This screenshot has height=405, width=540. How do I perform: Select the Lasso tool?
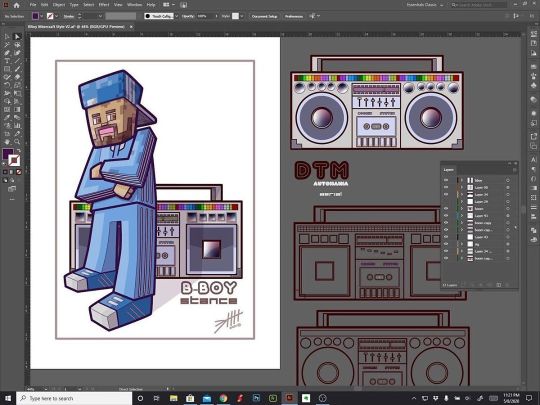(17, 45)
